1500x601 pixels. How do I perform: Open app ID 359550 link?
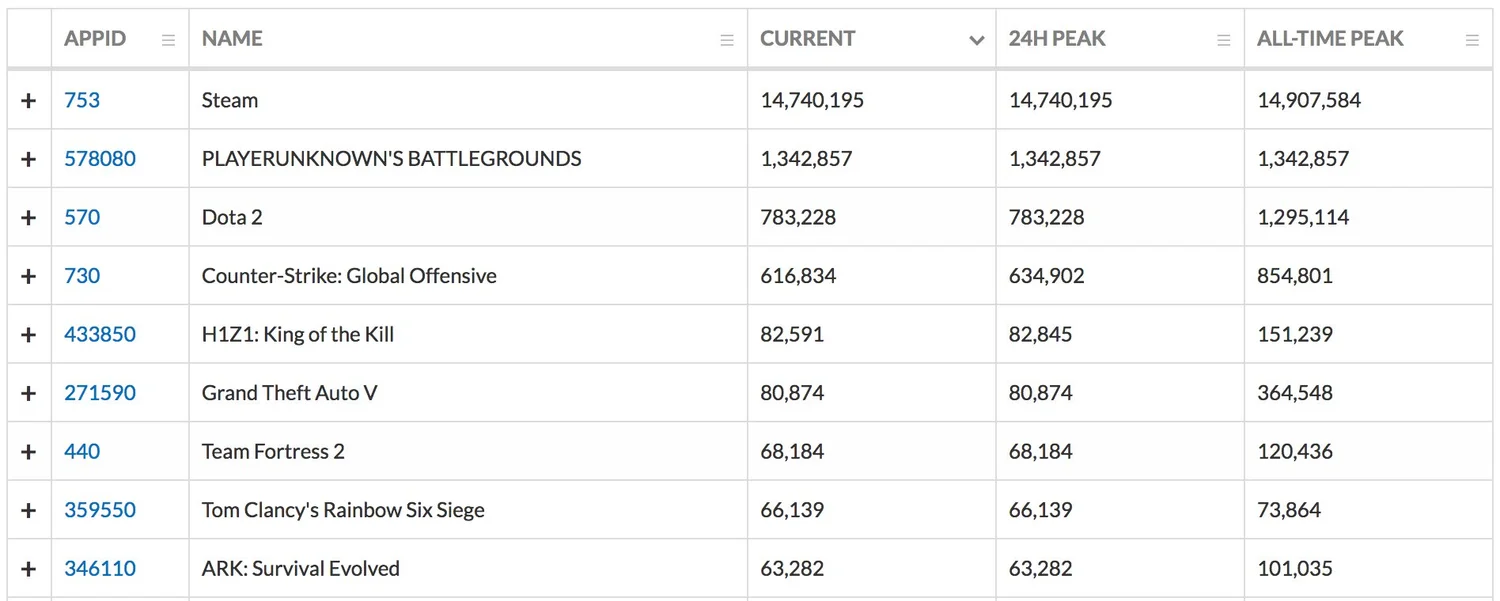click(x=100, y=510)
